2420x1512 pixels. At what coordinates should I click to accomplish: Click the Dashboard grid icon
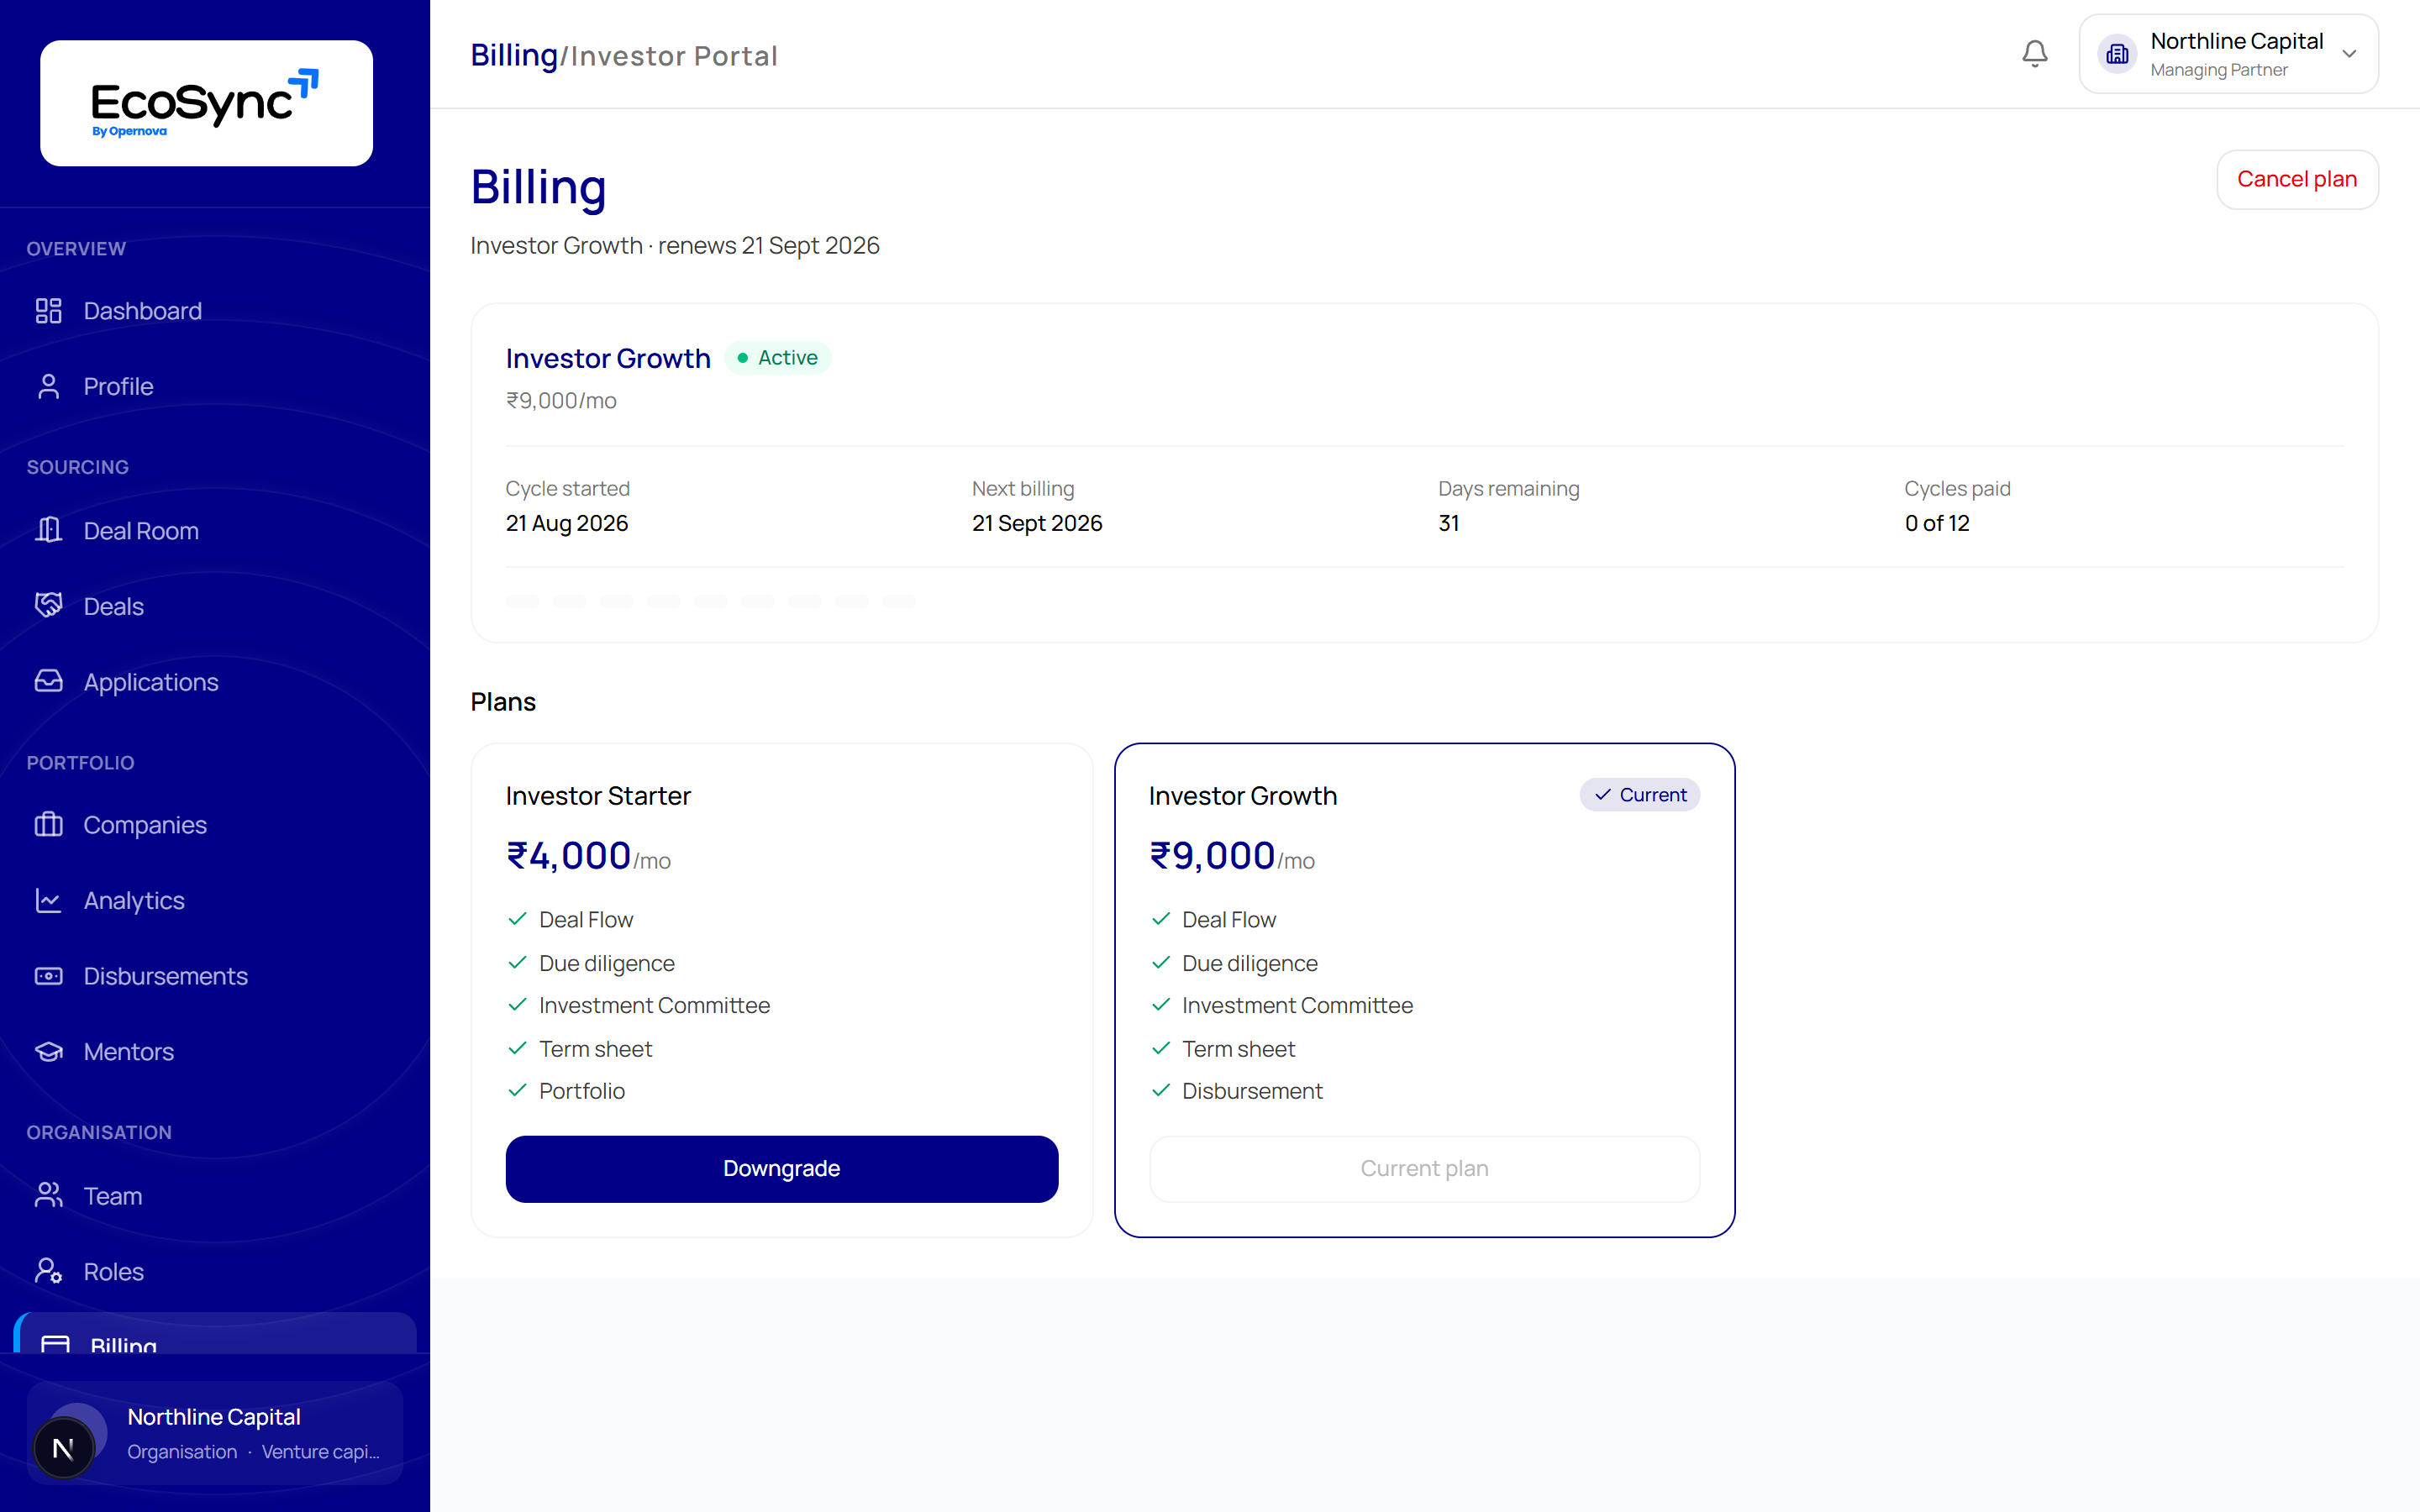(x=48, y=311)
